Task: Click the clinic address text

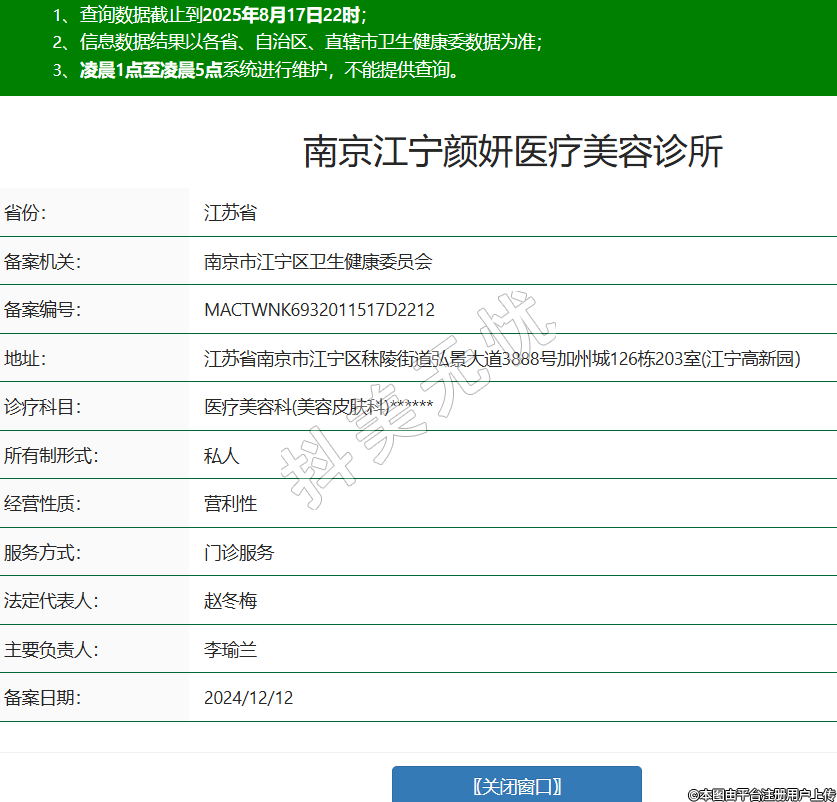Action: 502,359
